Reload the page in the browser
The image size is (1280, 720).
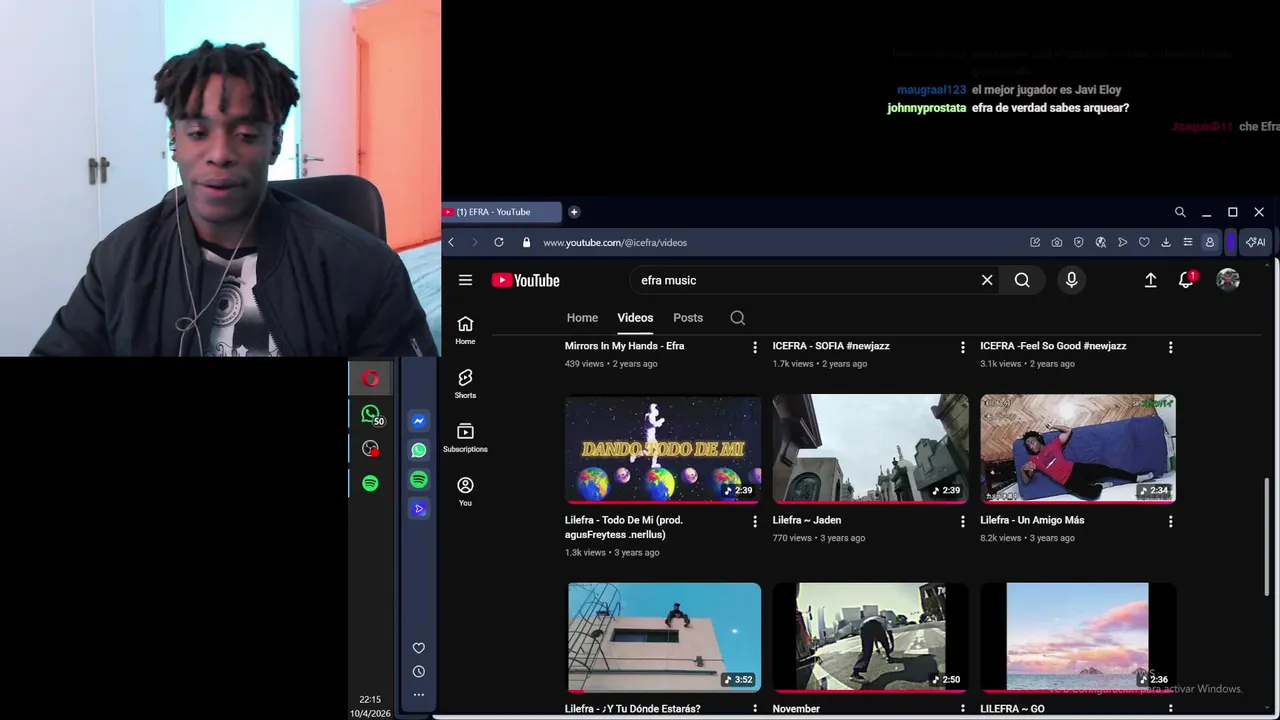tap(499, 242)
